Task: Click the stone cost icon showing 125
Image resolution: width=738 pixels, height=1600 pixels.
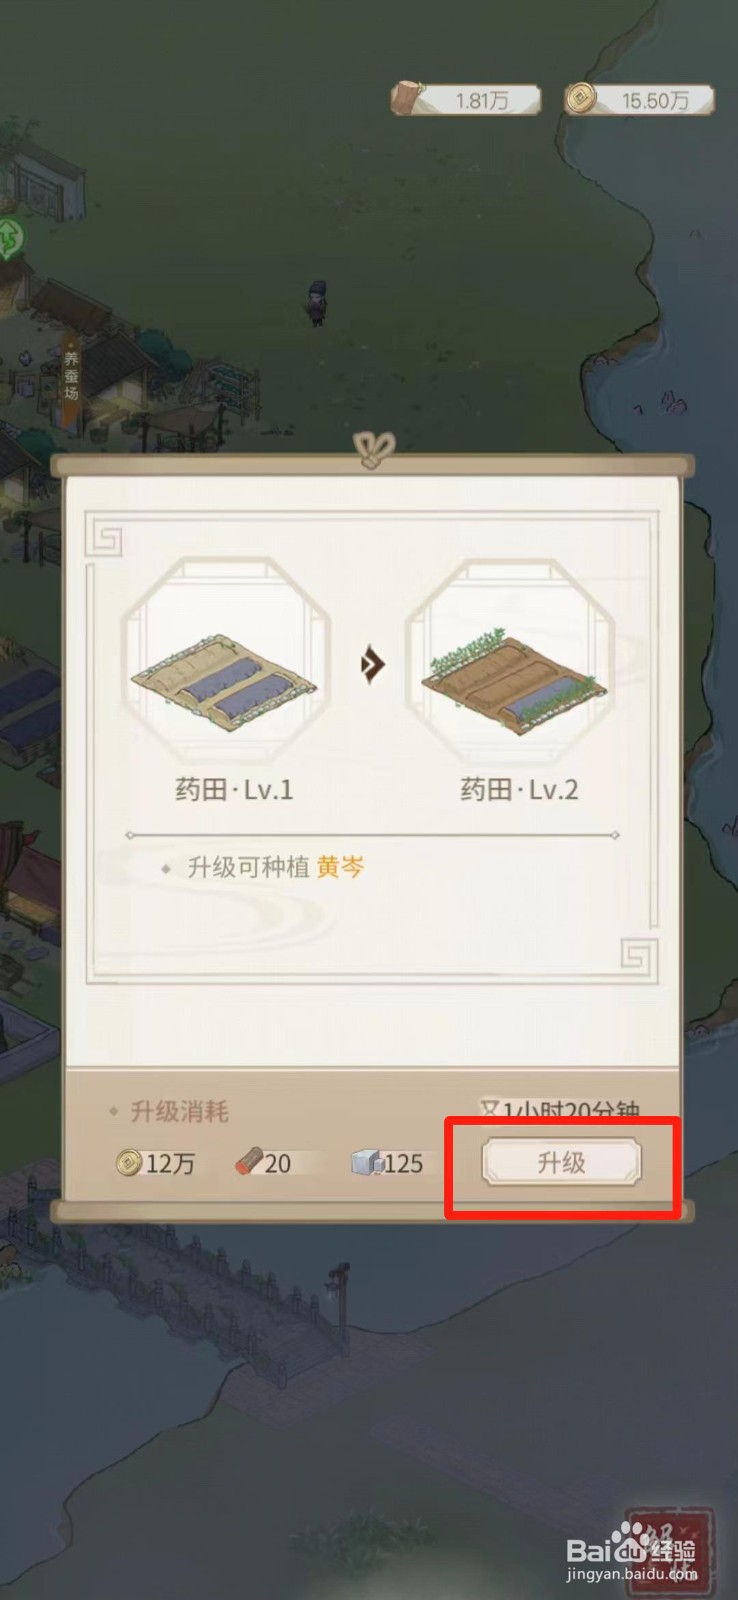Action: [x=367, y=1162]
